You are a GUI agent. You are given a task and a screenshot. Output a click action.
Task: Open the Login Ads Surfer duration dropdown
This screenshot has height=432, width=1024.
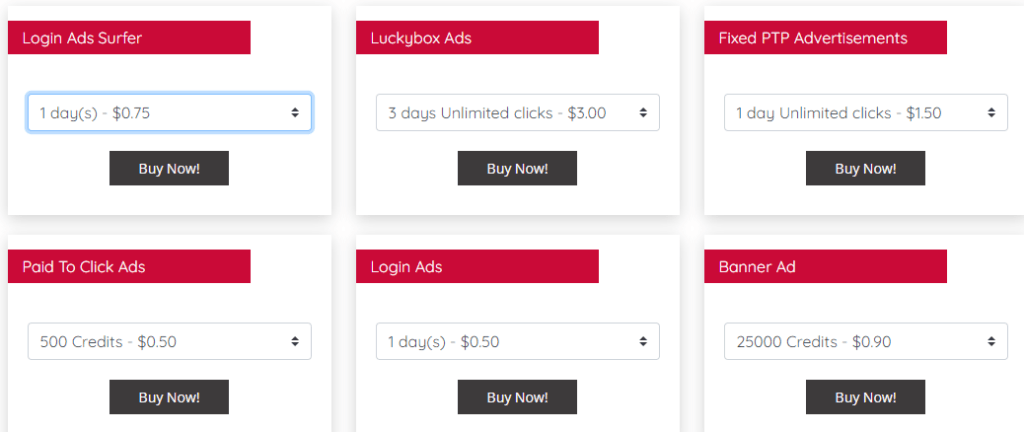pyautogui.click(x=169, y=113)
